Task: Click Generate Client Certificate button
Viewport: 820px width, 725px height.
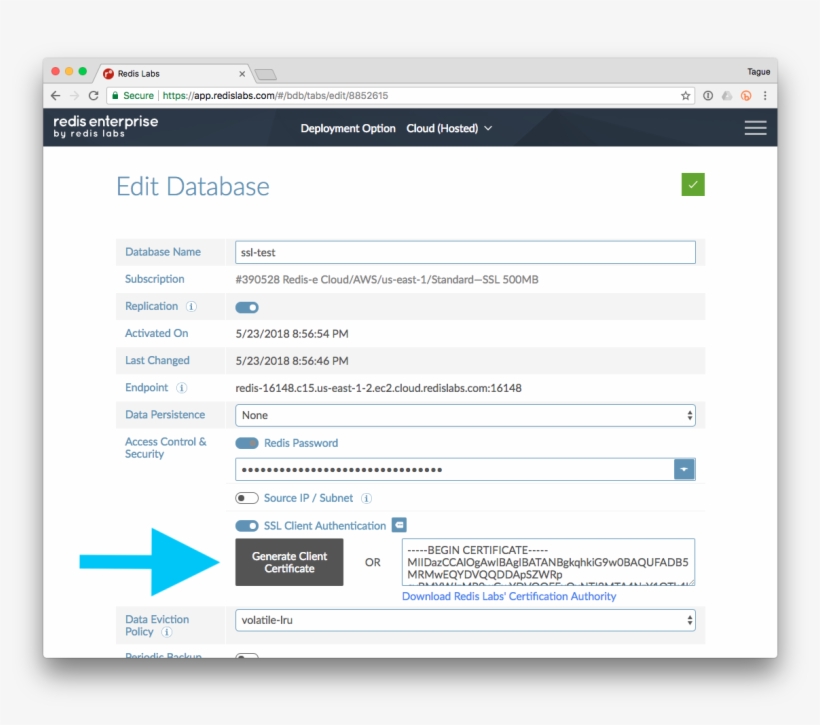Action: tap(289, 562)
